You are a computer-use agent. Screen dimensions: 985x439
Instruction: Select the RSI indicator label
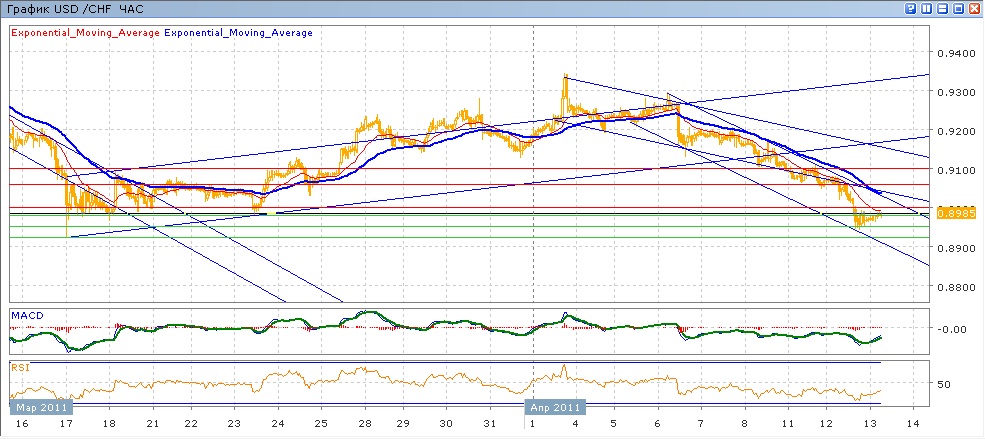click(19, 367)
